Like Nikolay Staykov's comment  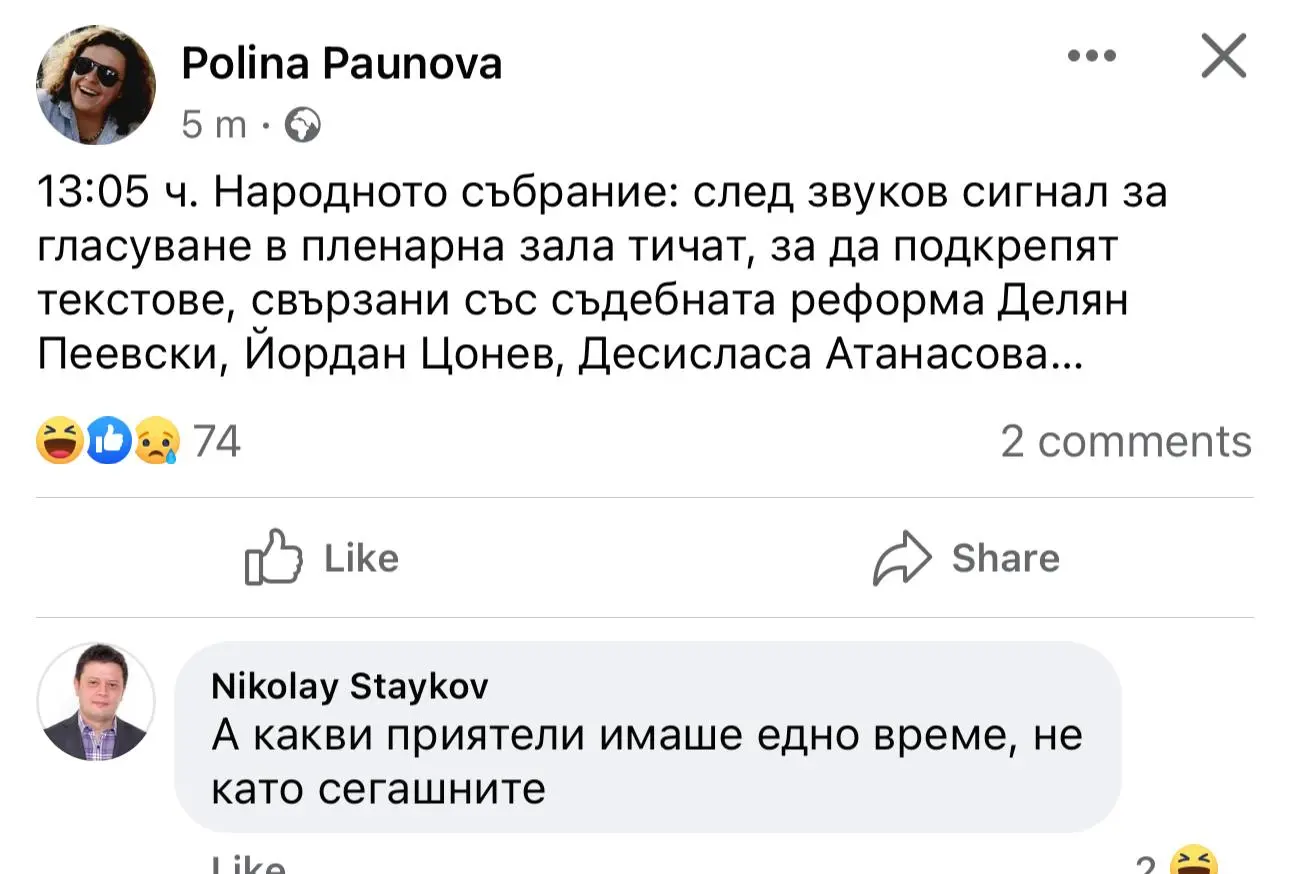(249, 866)
